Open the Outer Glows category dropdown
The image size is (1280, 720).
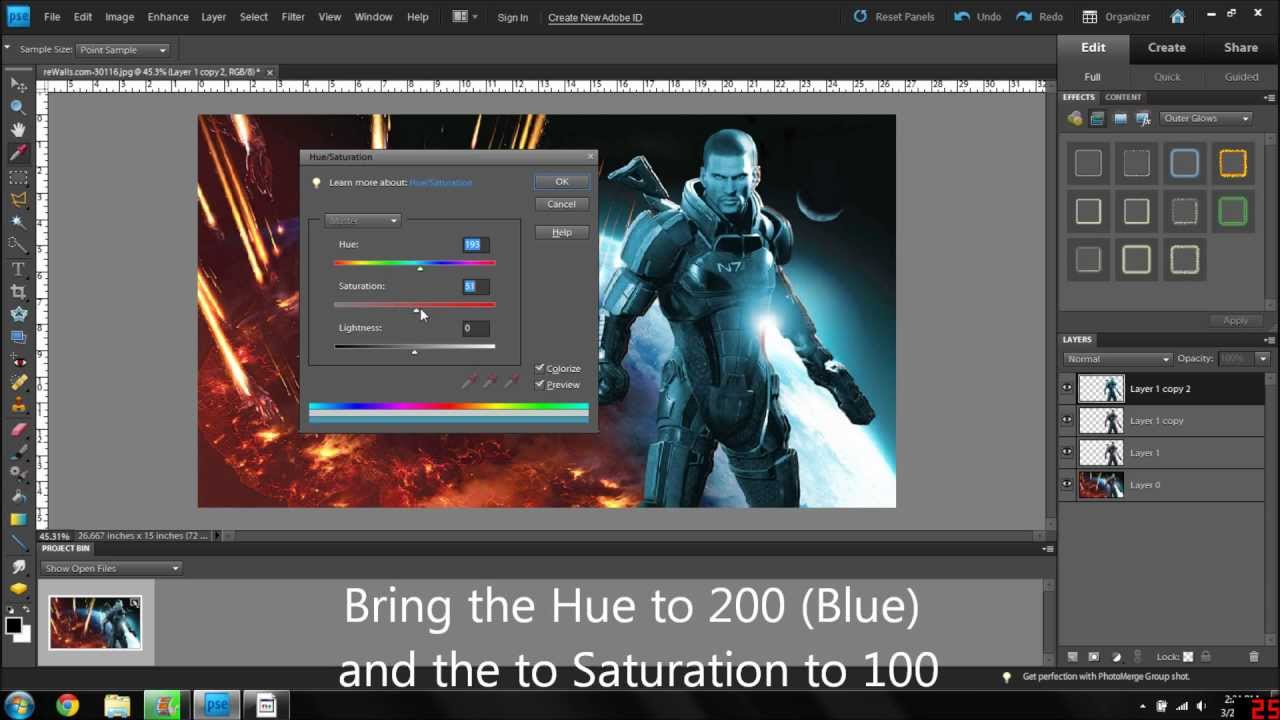[x=1207, y=118]
